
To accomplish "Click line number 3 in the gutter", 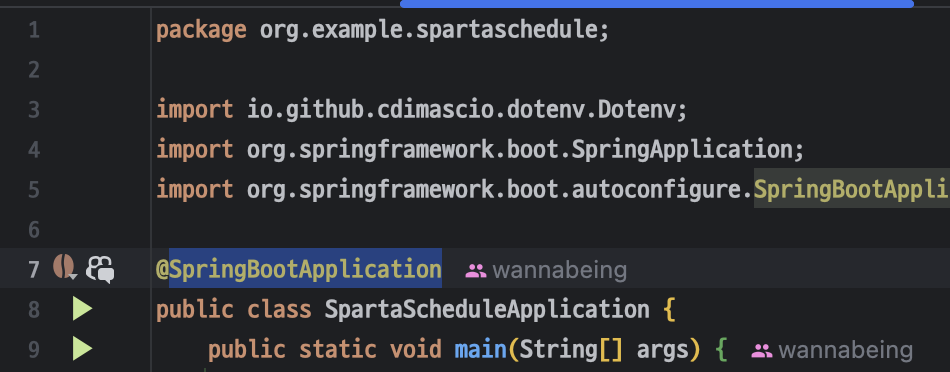I will pyautogui.click(x=34, y=110).
